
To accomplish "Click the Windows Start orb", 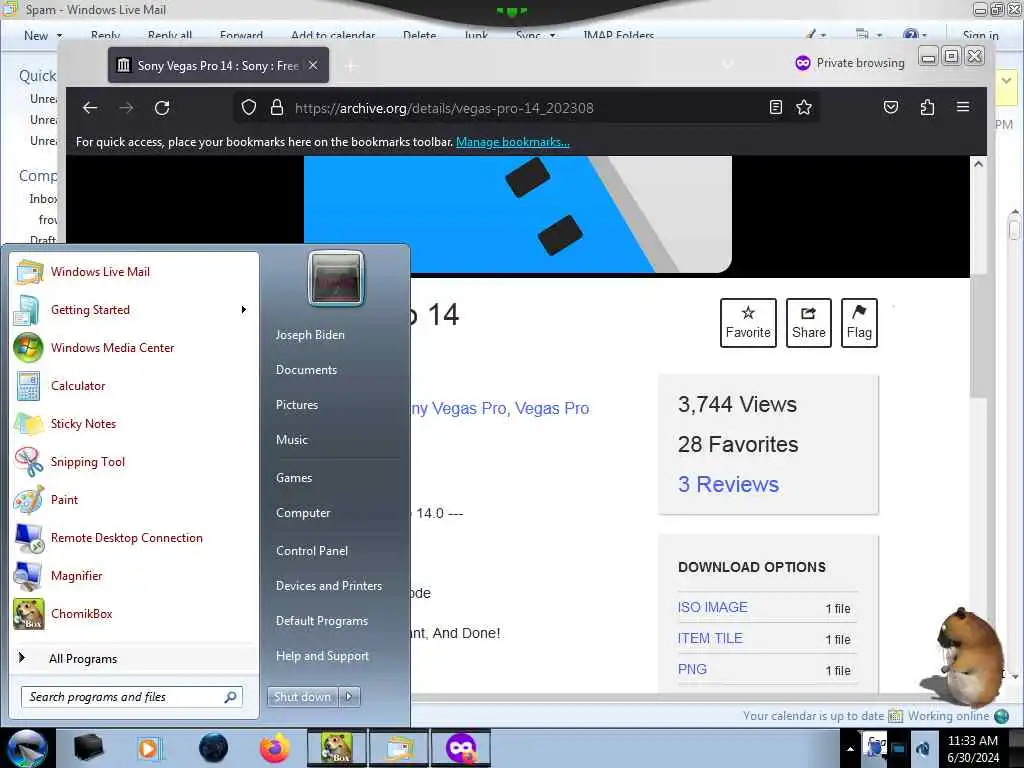I will point(27,748).
